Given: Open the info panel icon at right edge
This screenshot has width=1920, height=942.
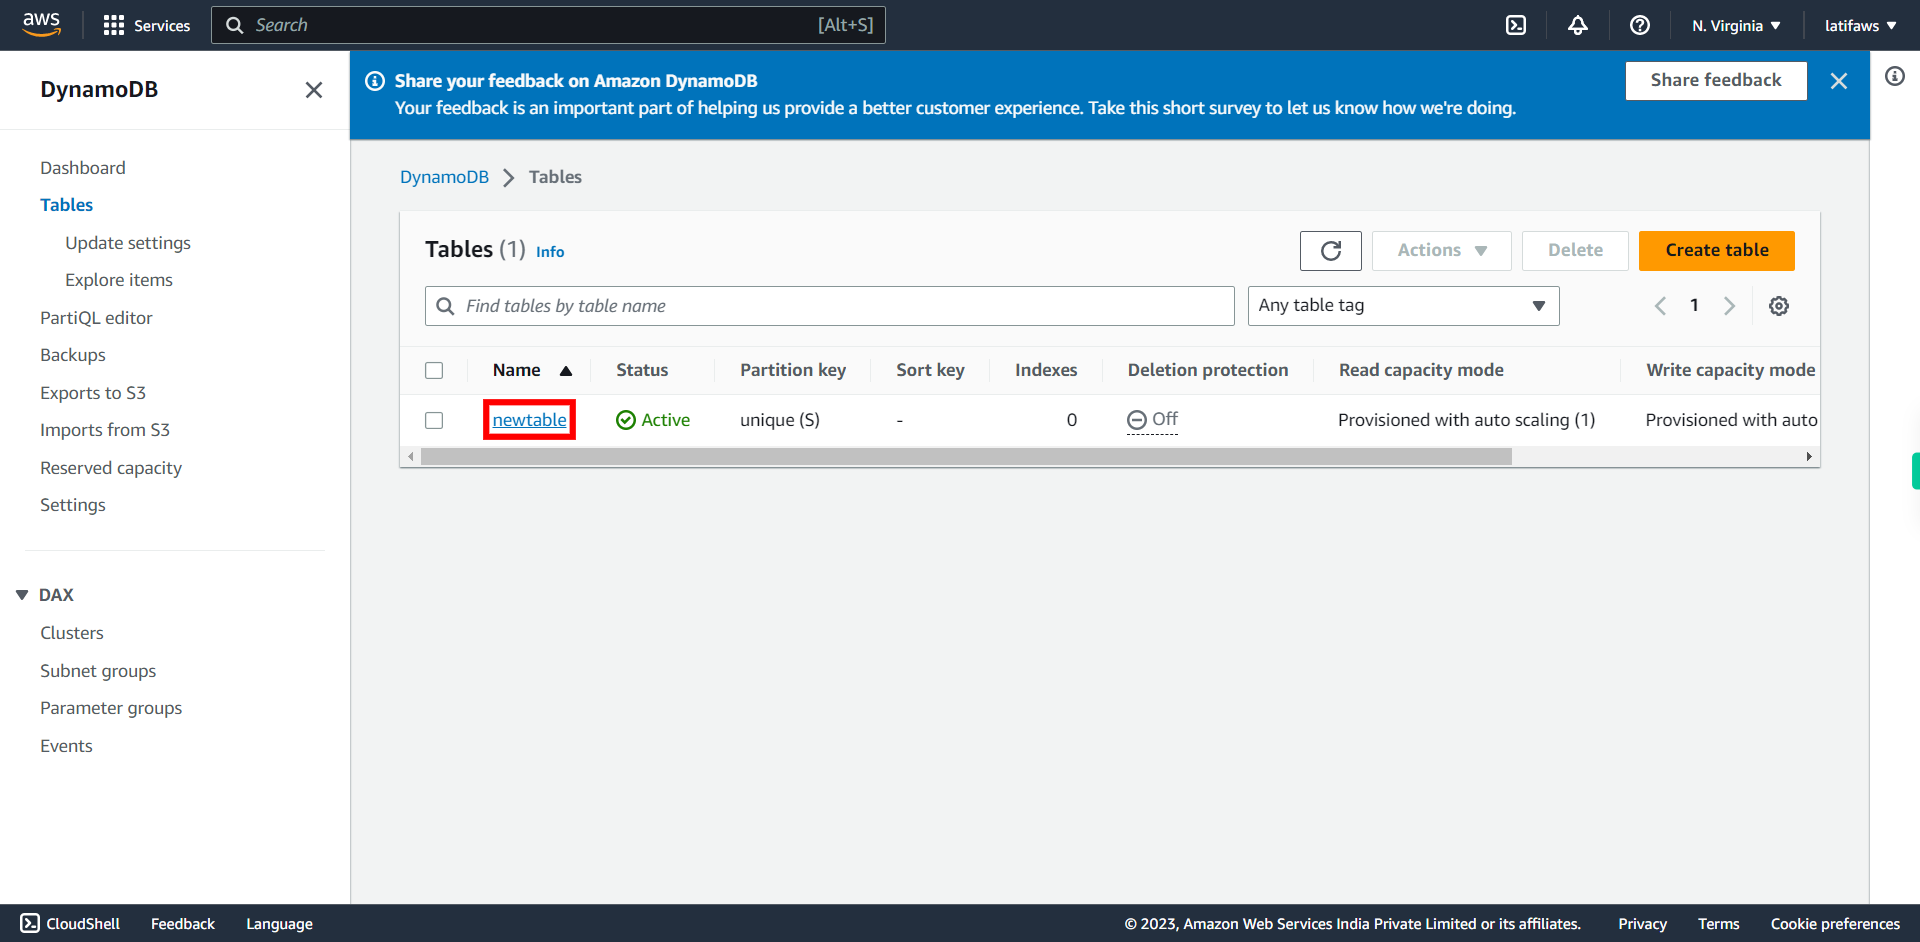Looking at the screenshot, I should pos(1895,76).
